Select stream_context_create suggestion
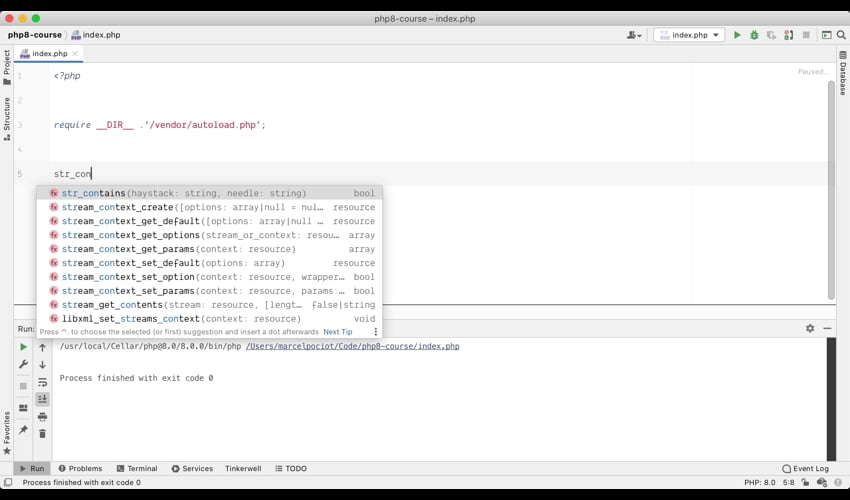850x500 pixels. coord(209,207)
